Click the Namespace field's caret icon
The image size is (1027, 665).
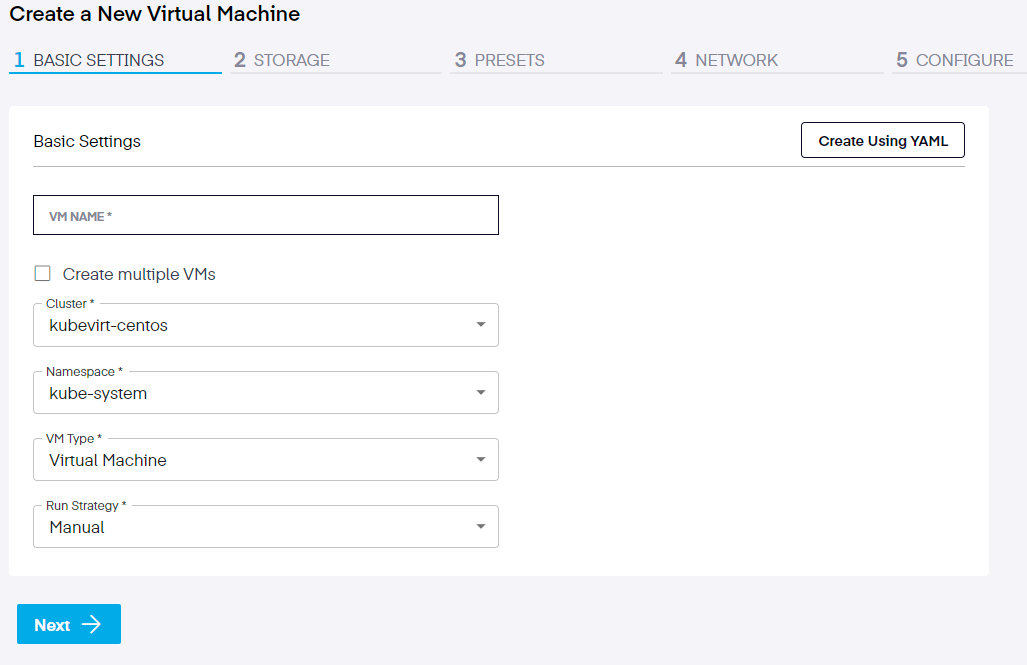(x=481, y=393)
